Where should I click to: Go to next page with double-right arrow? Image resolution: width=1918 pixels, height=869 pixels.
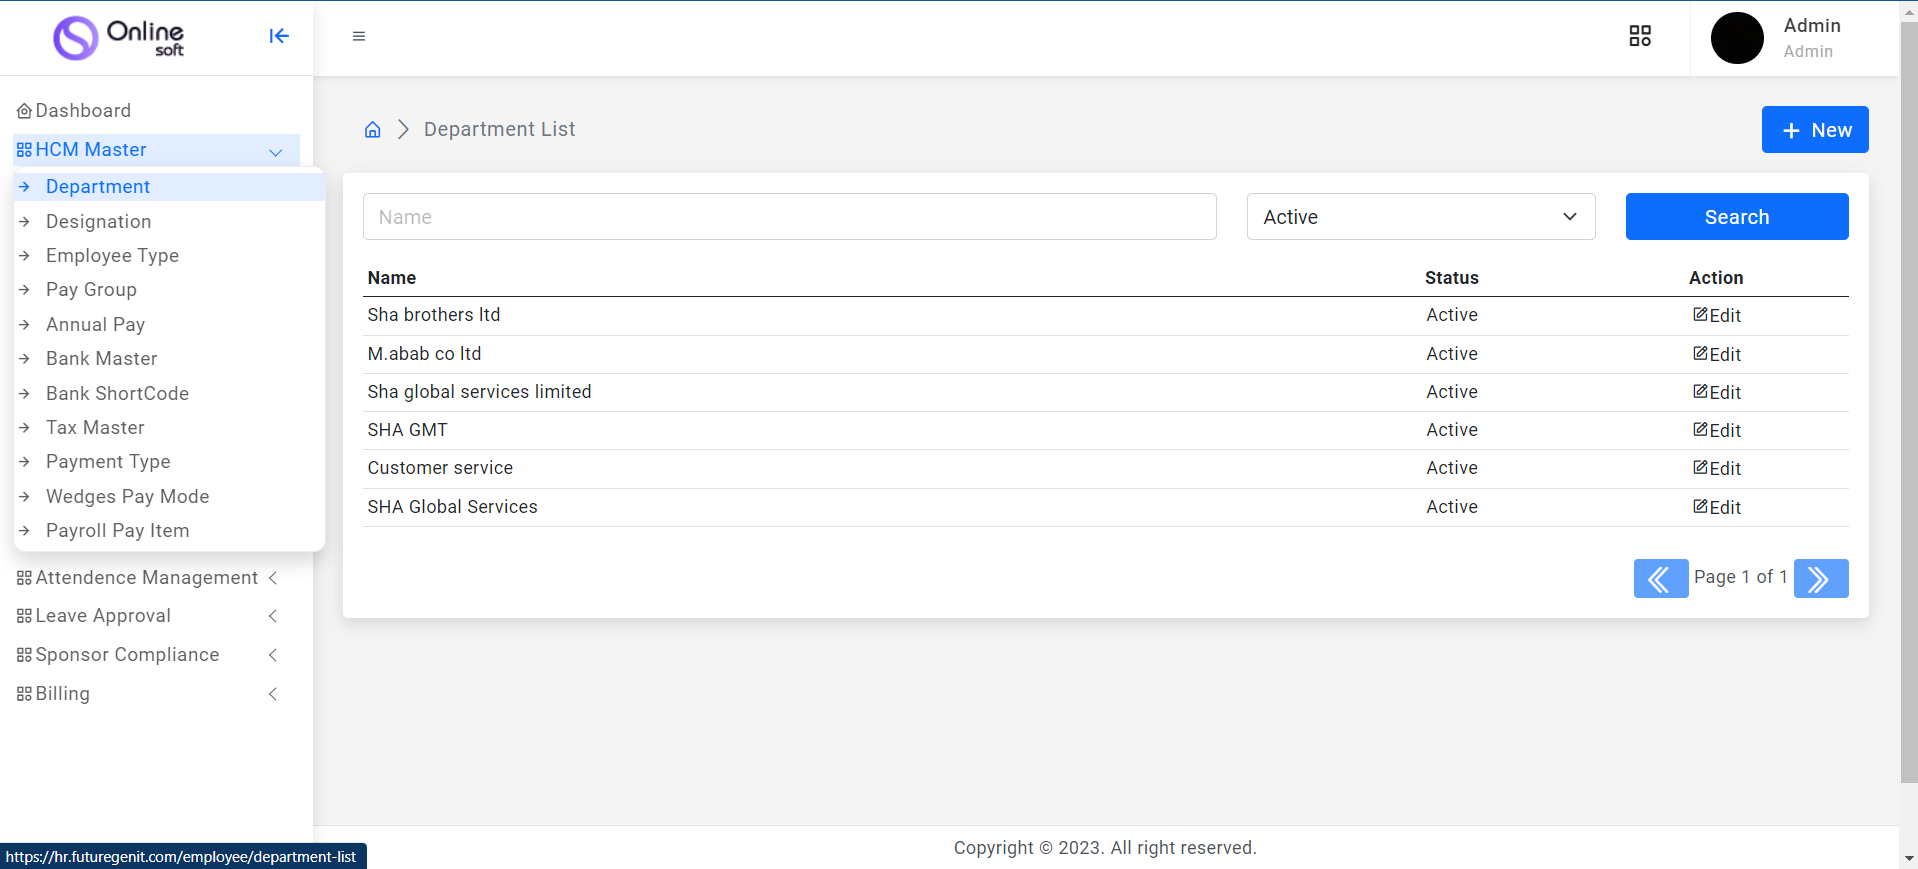[1820, 579]
